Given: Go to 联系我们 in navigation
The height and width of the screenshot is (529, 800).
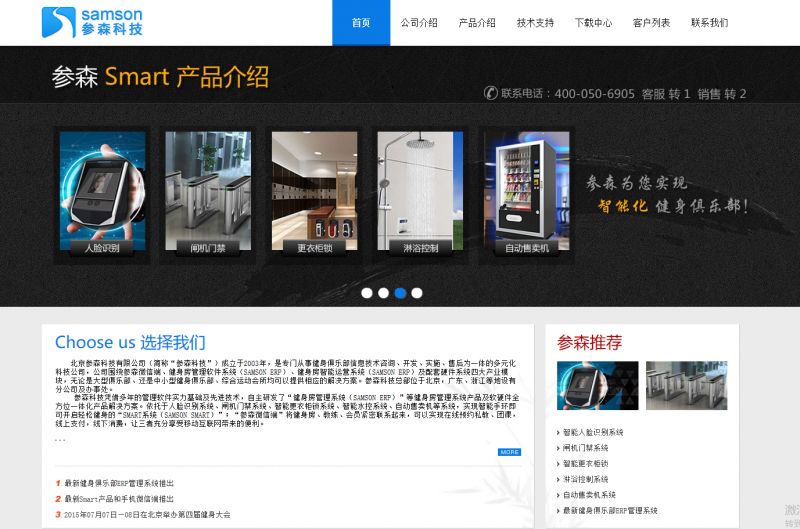Looking at the screenshot, I should (x=710, y=23).
